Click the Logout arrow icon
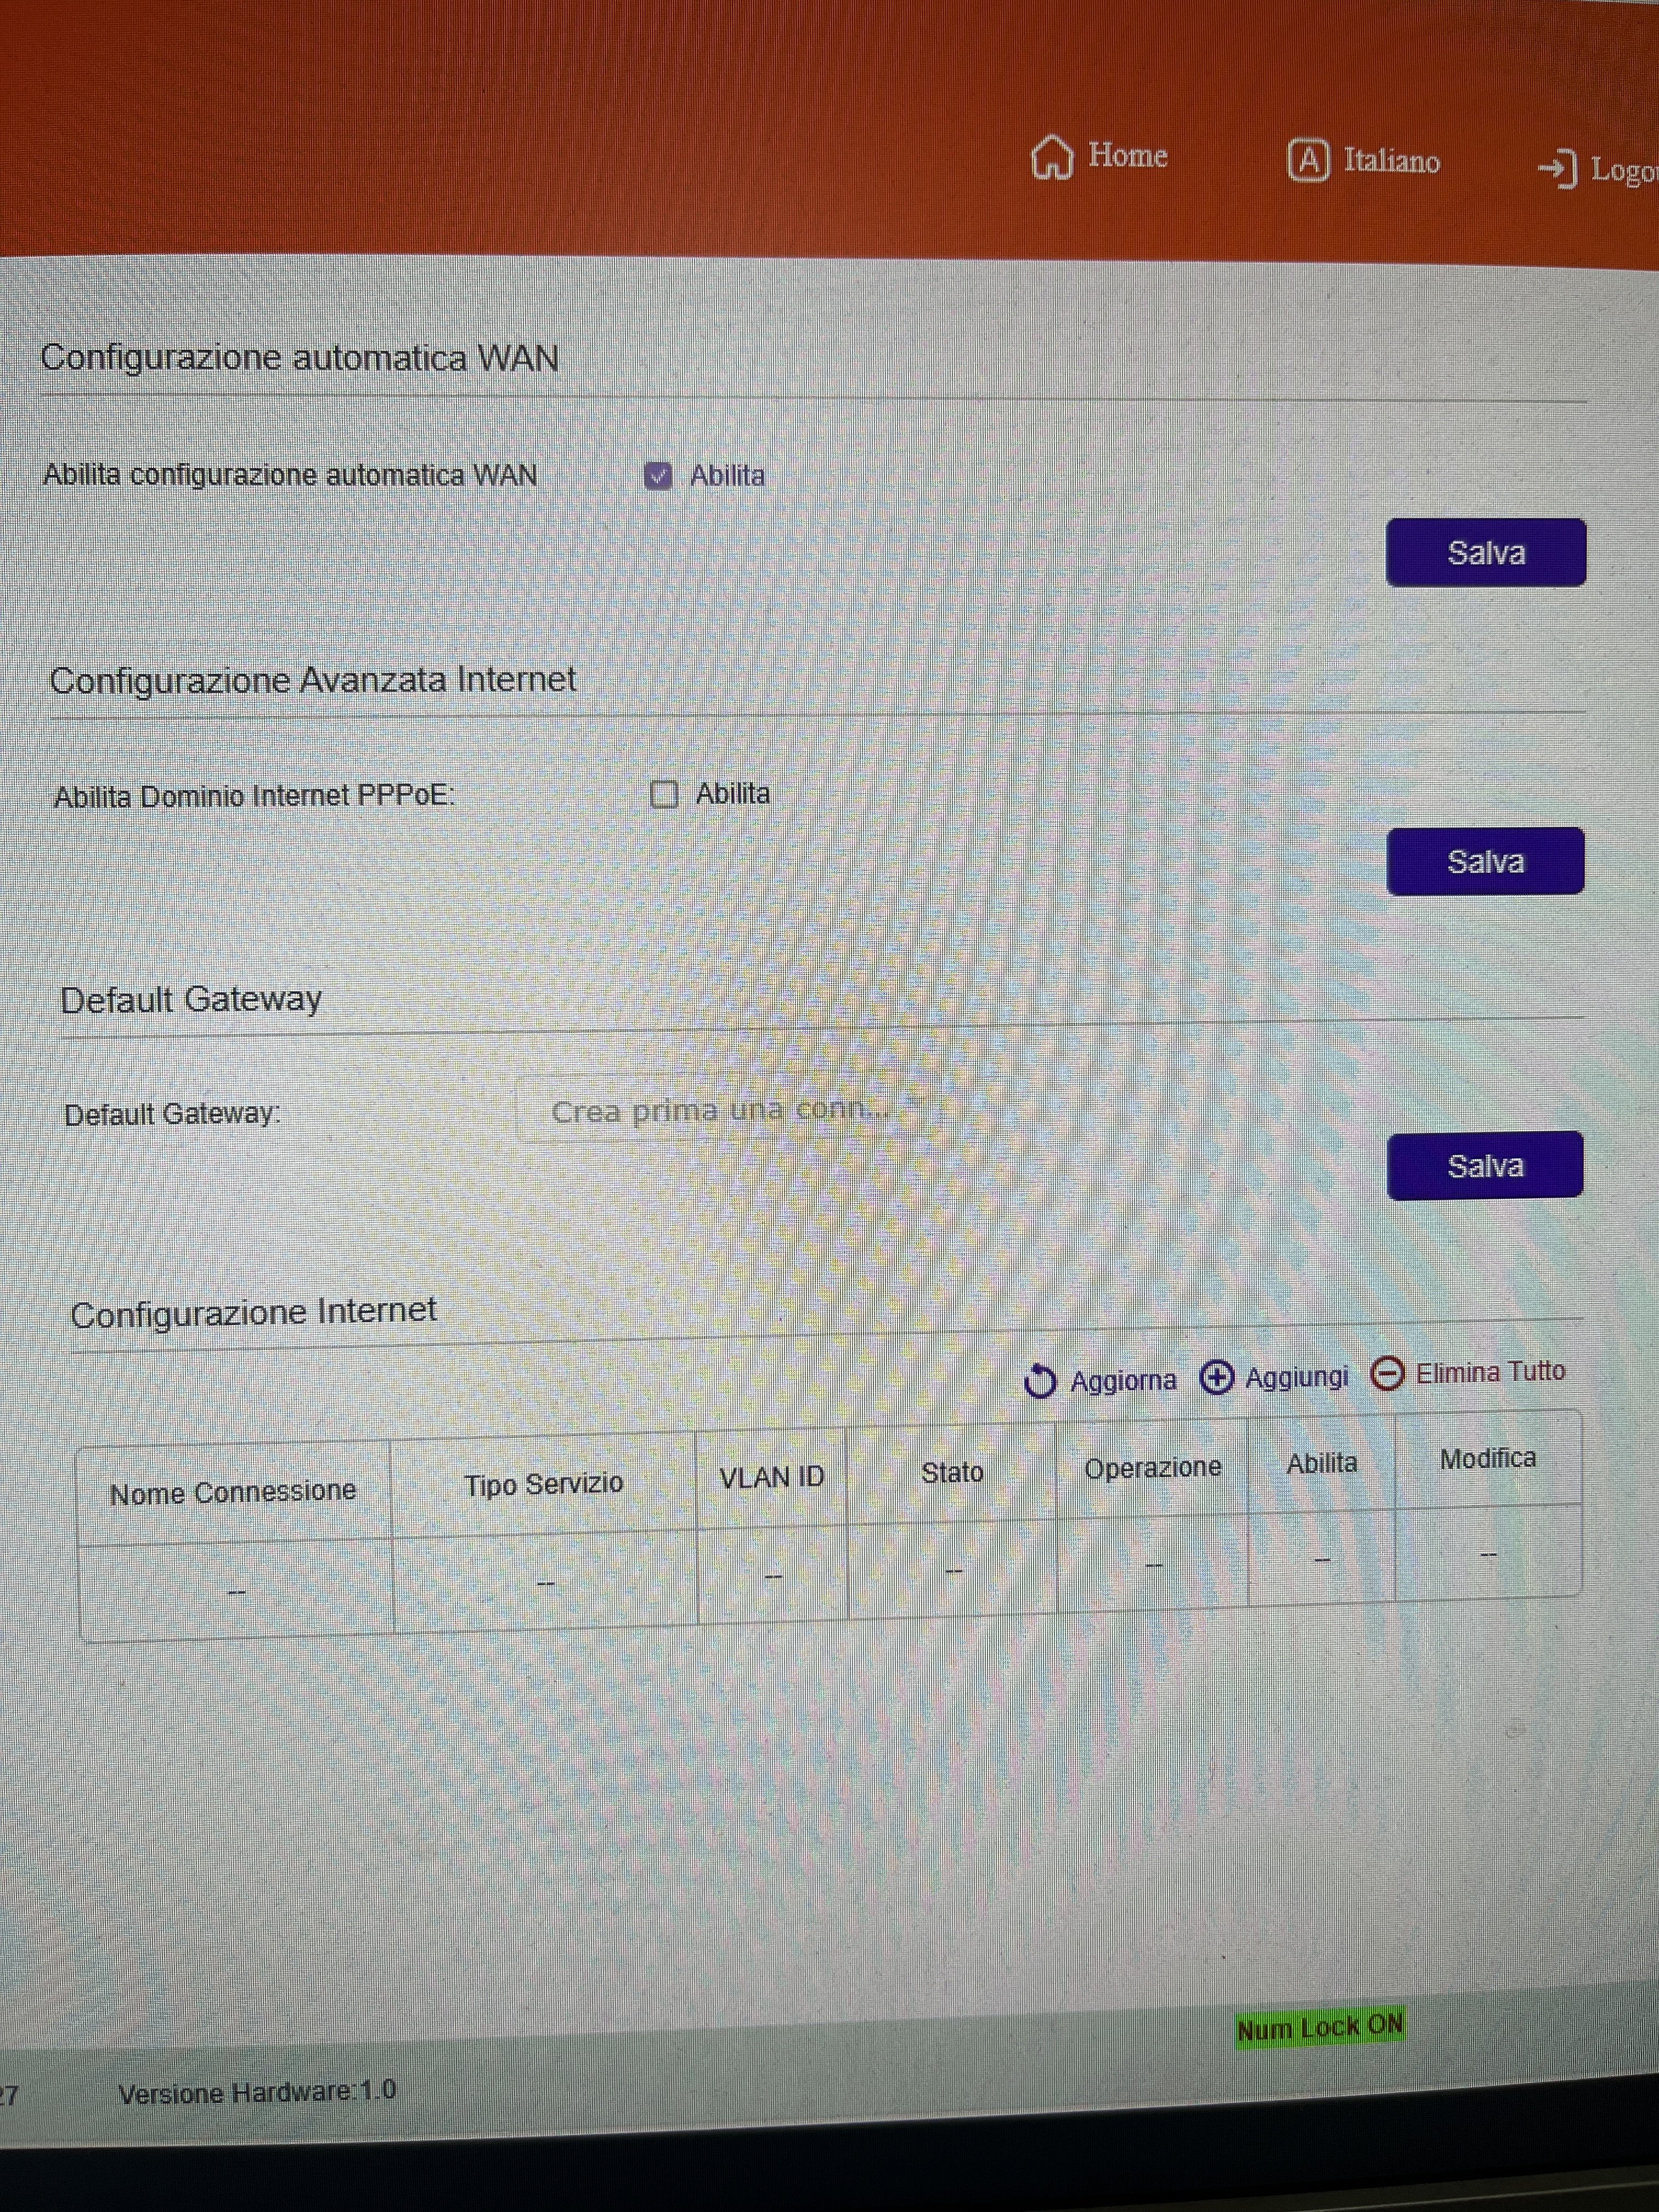This screenshot has width=1659, height=2212. click(1556, 169)
